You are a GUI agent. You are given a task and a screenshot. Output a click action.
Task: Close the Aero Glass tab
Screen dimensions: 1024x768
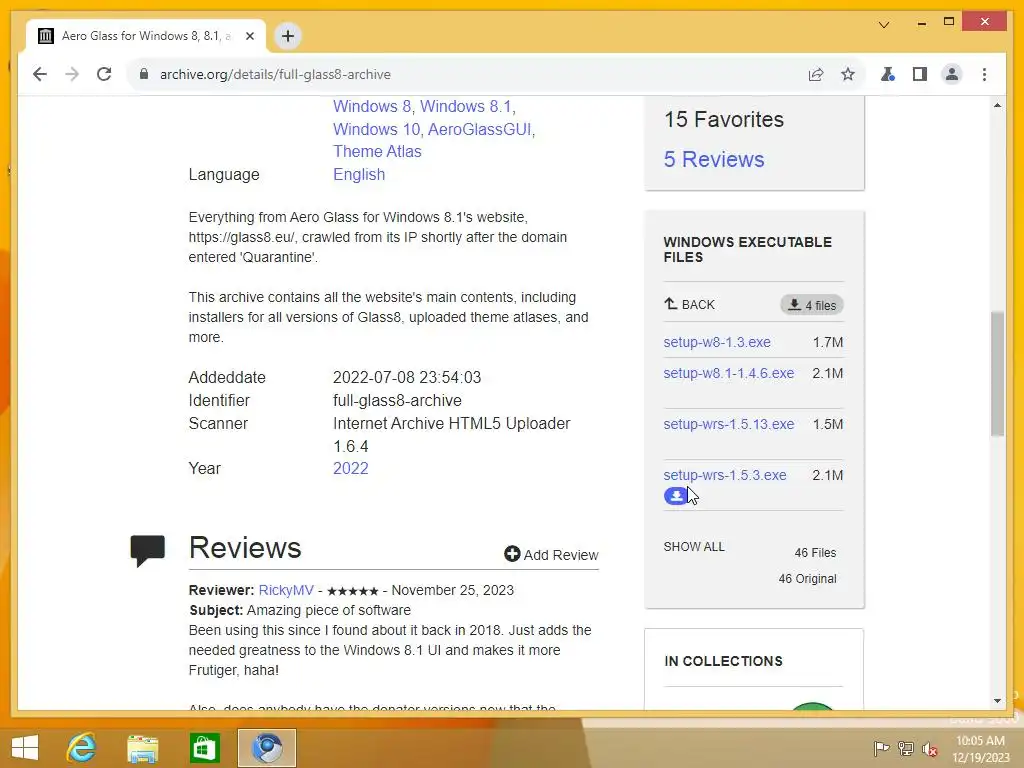pos(249,36)
